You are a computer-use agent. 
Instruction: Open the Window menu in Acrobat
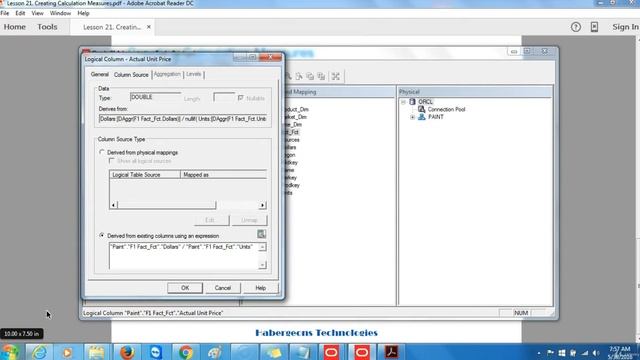tap(60, 13)
